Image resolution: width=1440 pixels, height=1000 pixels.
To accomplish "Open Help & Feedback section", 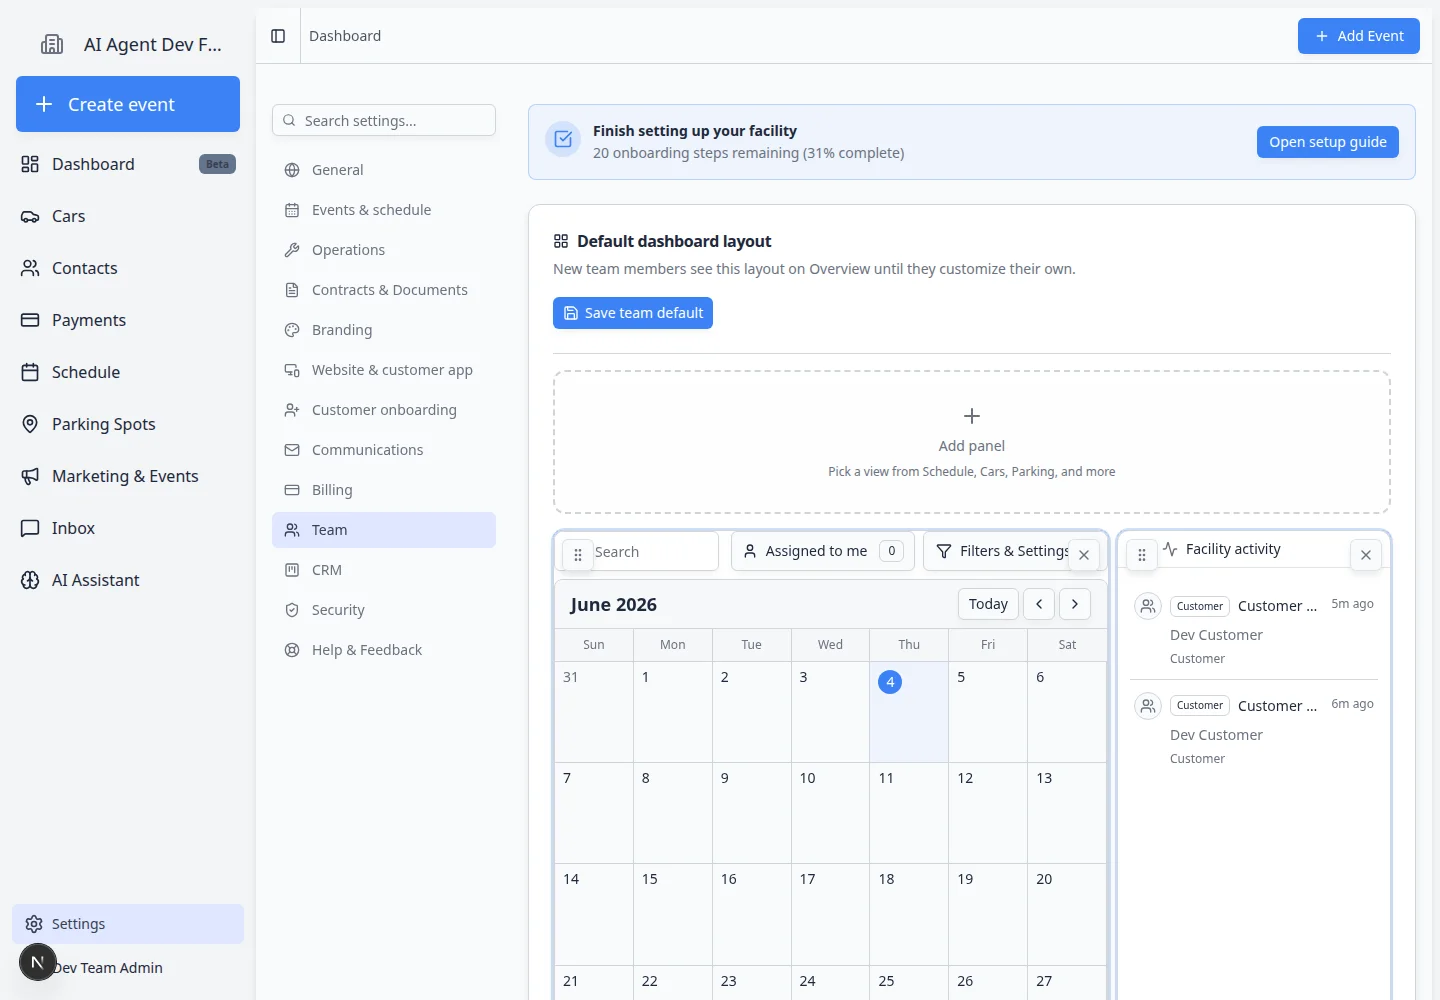I will point(384,650).
